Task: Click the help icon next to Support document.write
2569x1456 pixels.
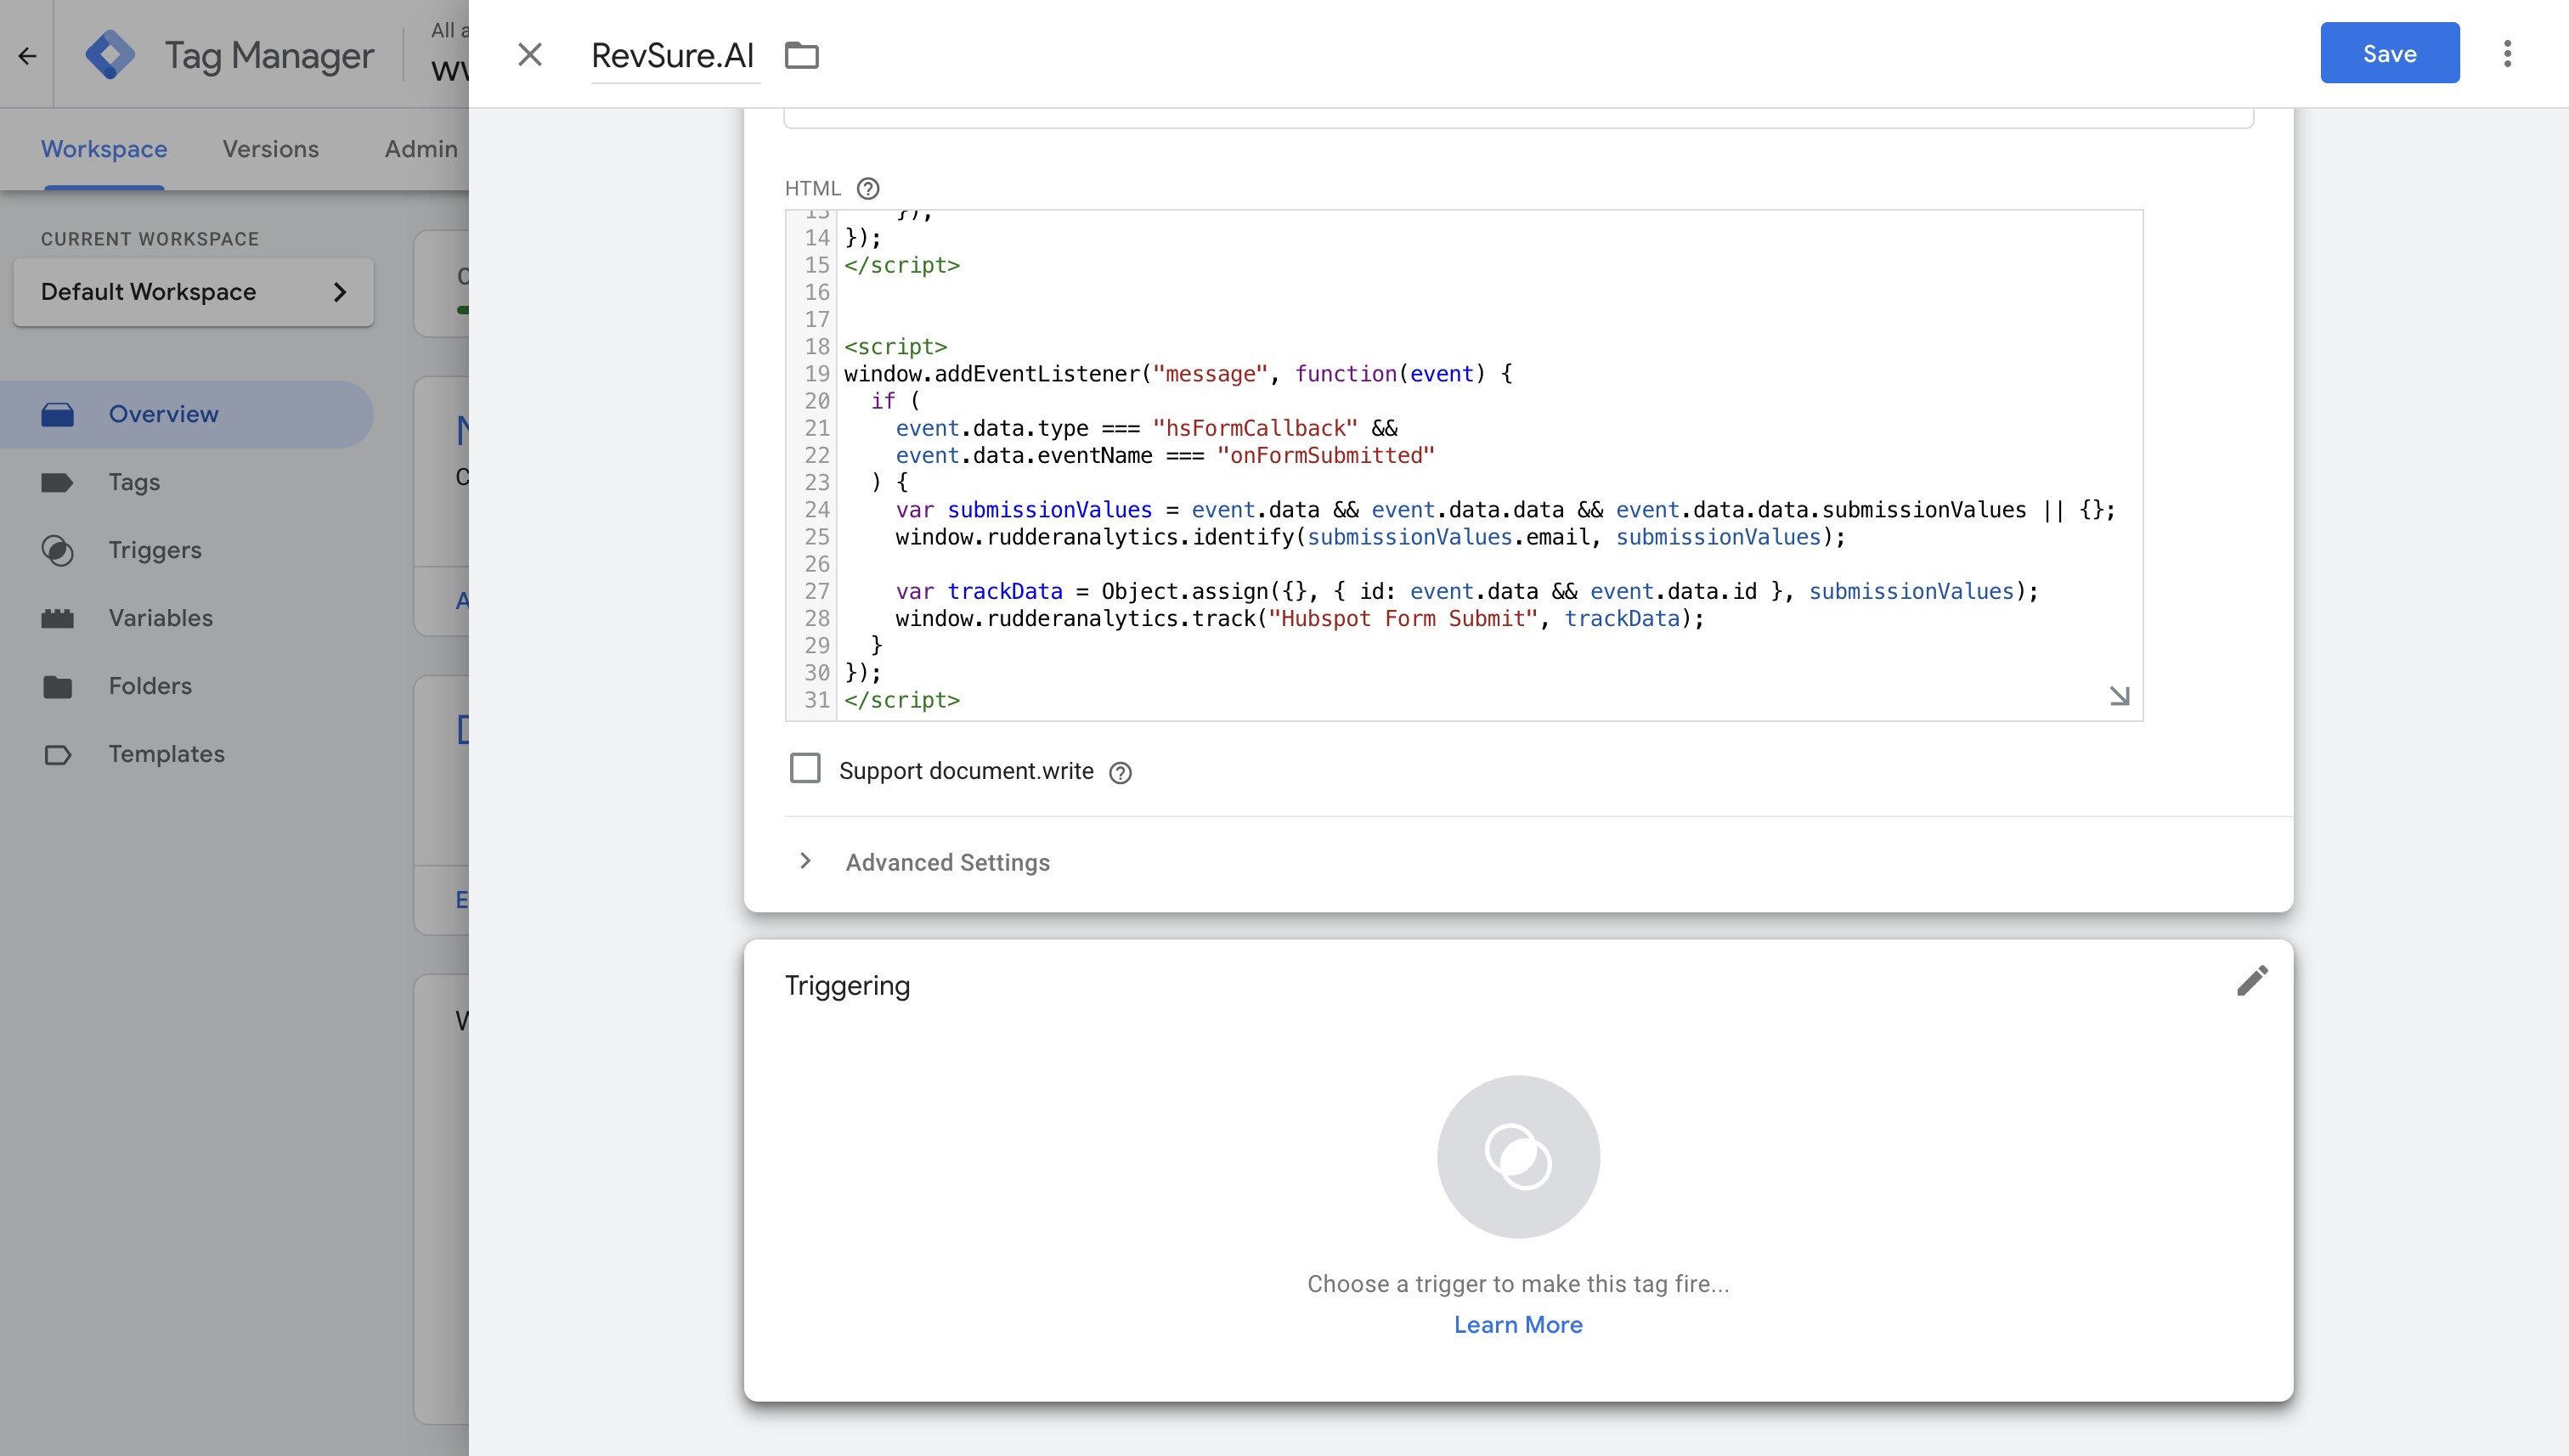Action: point(1120,773)
